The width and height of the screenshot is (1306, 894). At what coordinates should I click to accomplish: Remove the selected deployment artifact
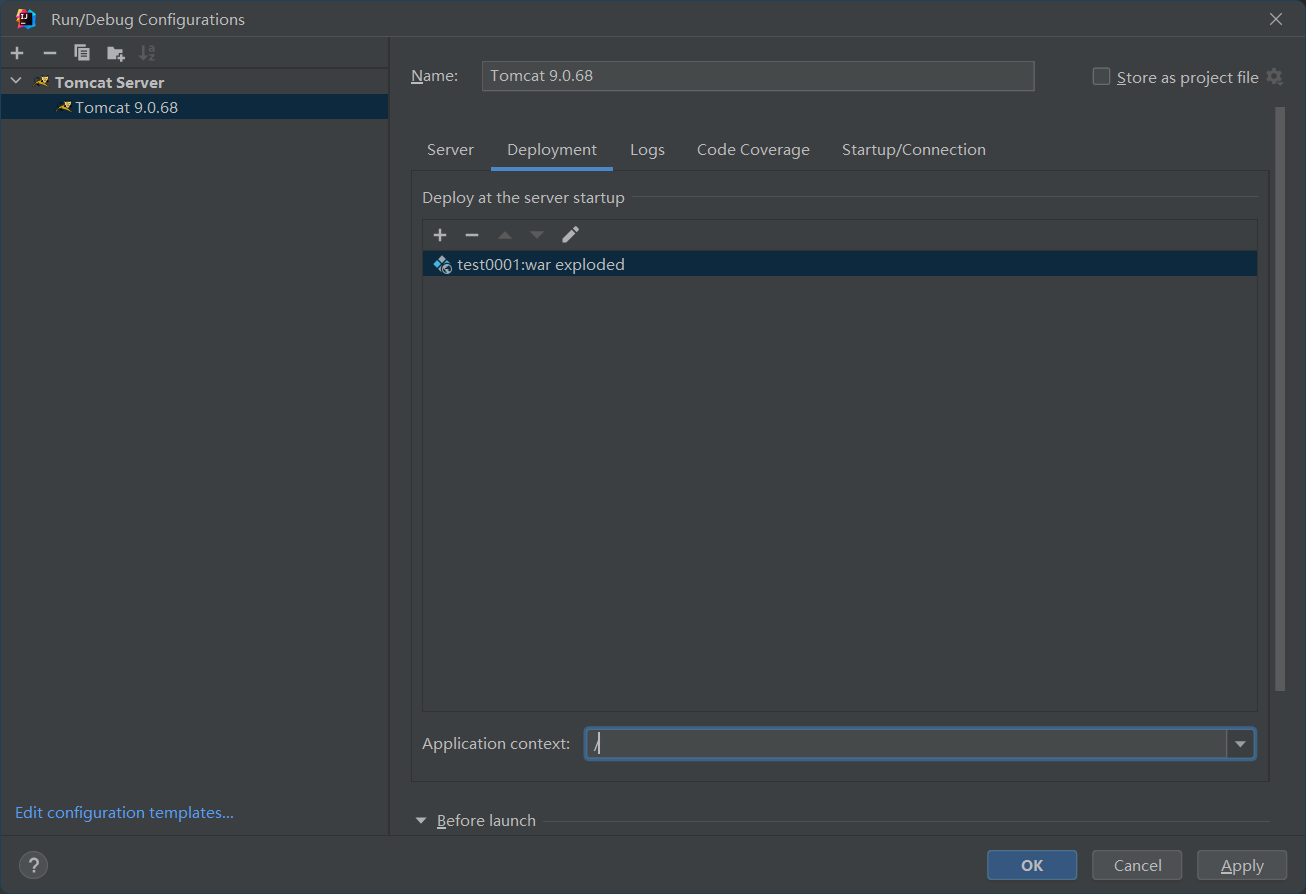tap(472, 235)
